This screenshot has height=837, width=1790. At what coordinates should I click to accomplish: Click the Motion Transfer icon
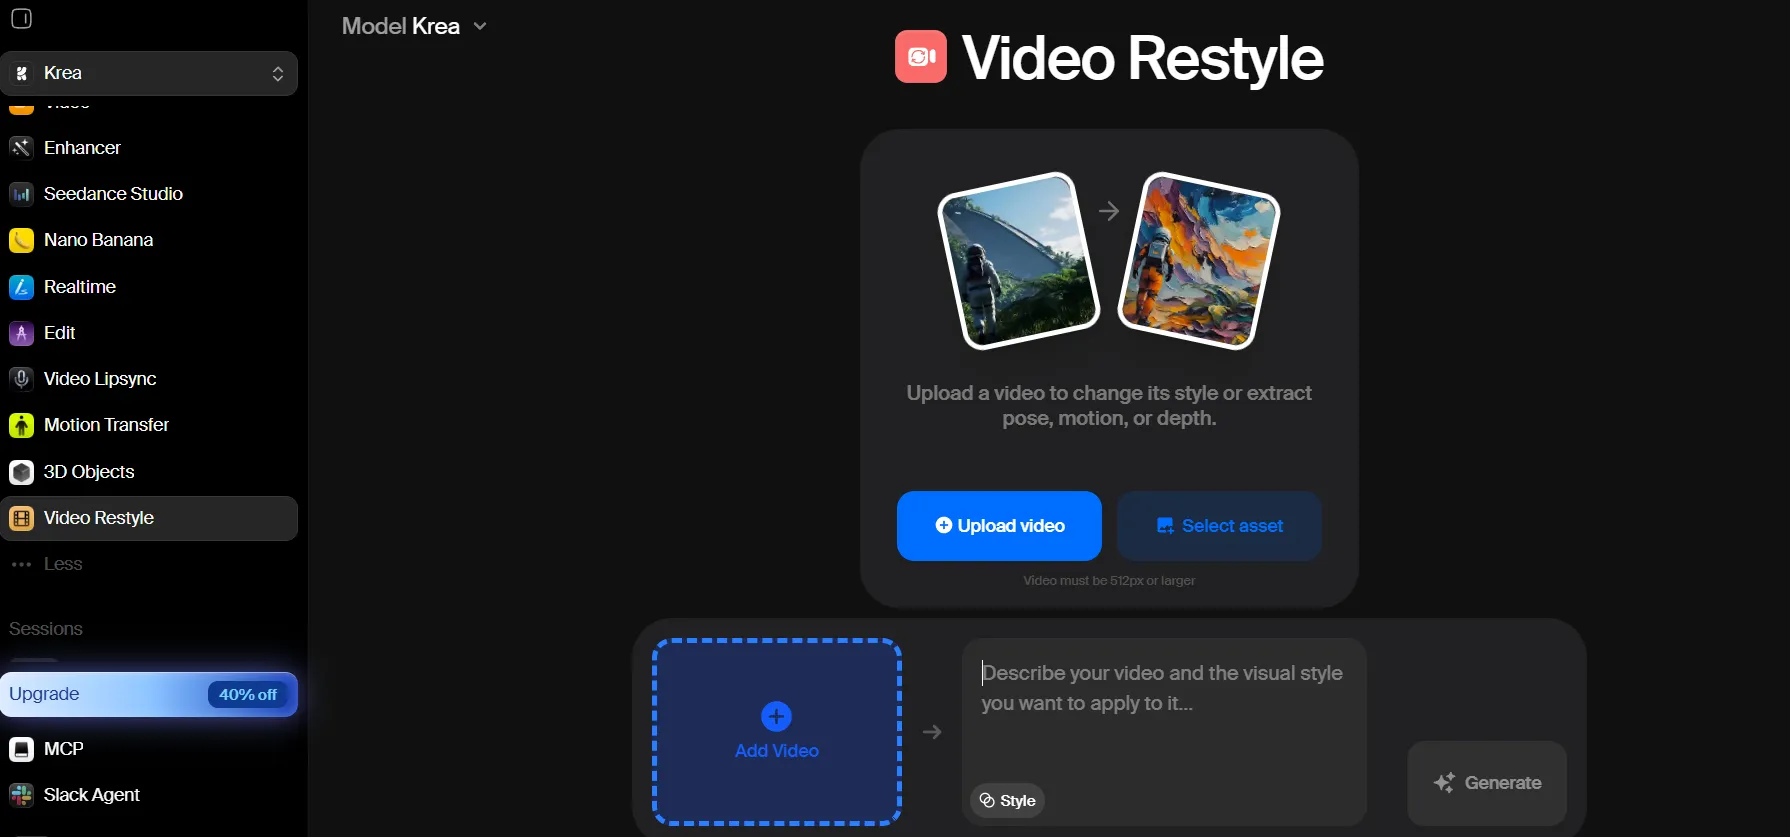point(21,425)
